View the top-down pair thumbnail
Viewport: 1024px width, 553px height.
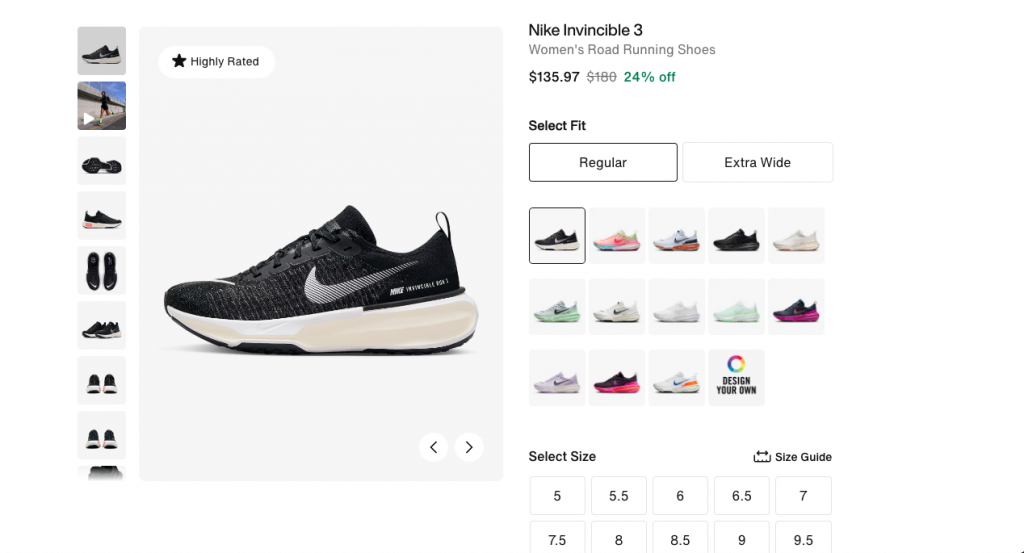point(102,270)
